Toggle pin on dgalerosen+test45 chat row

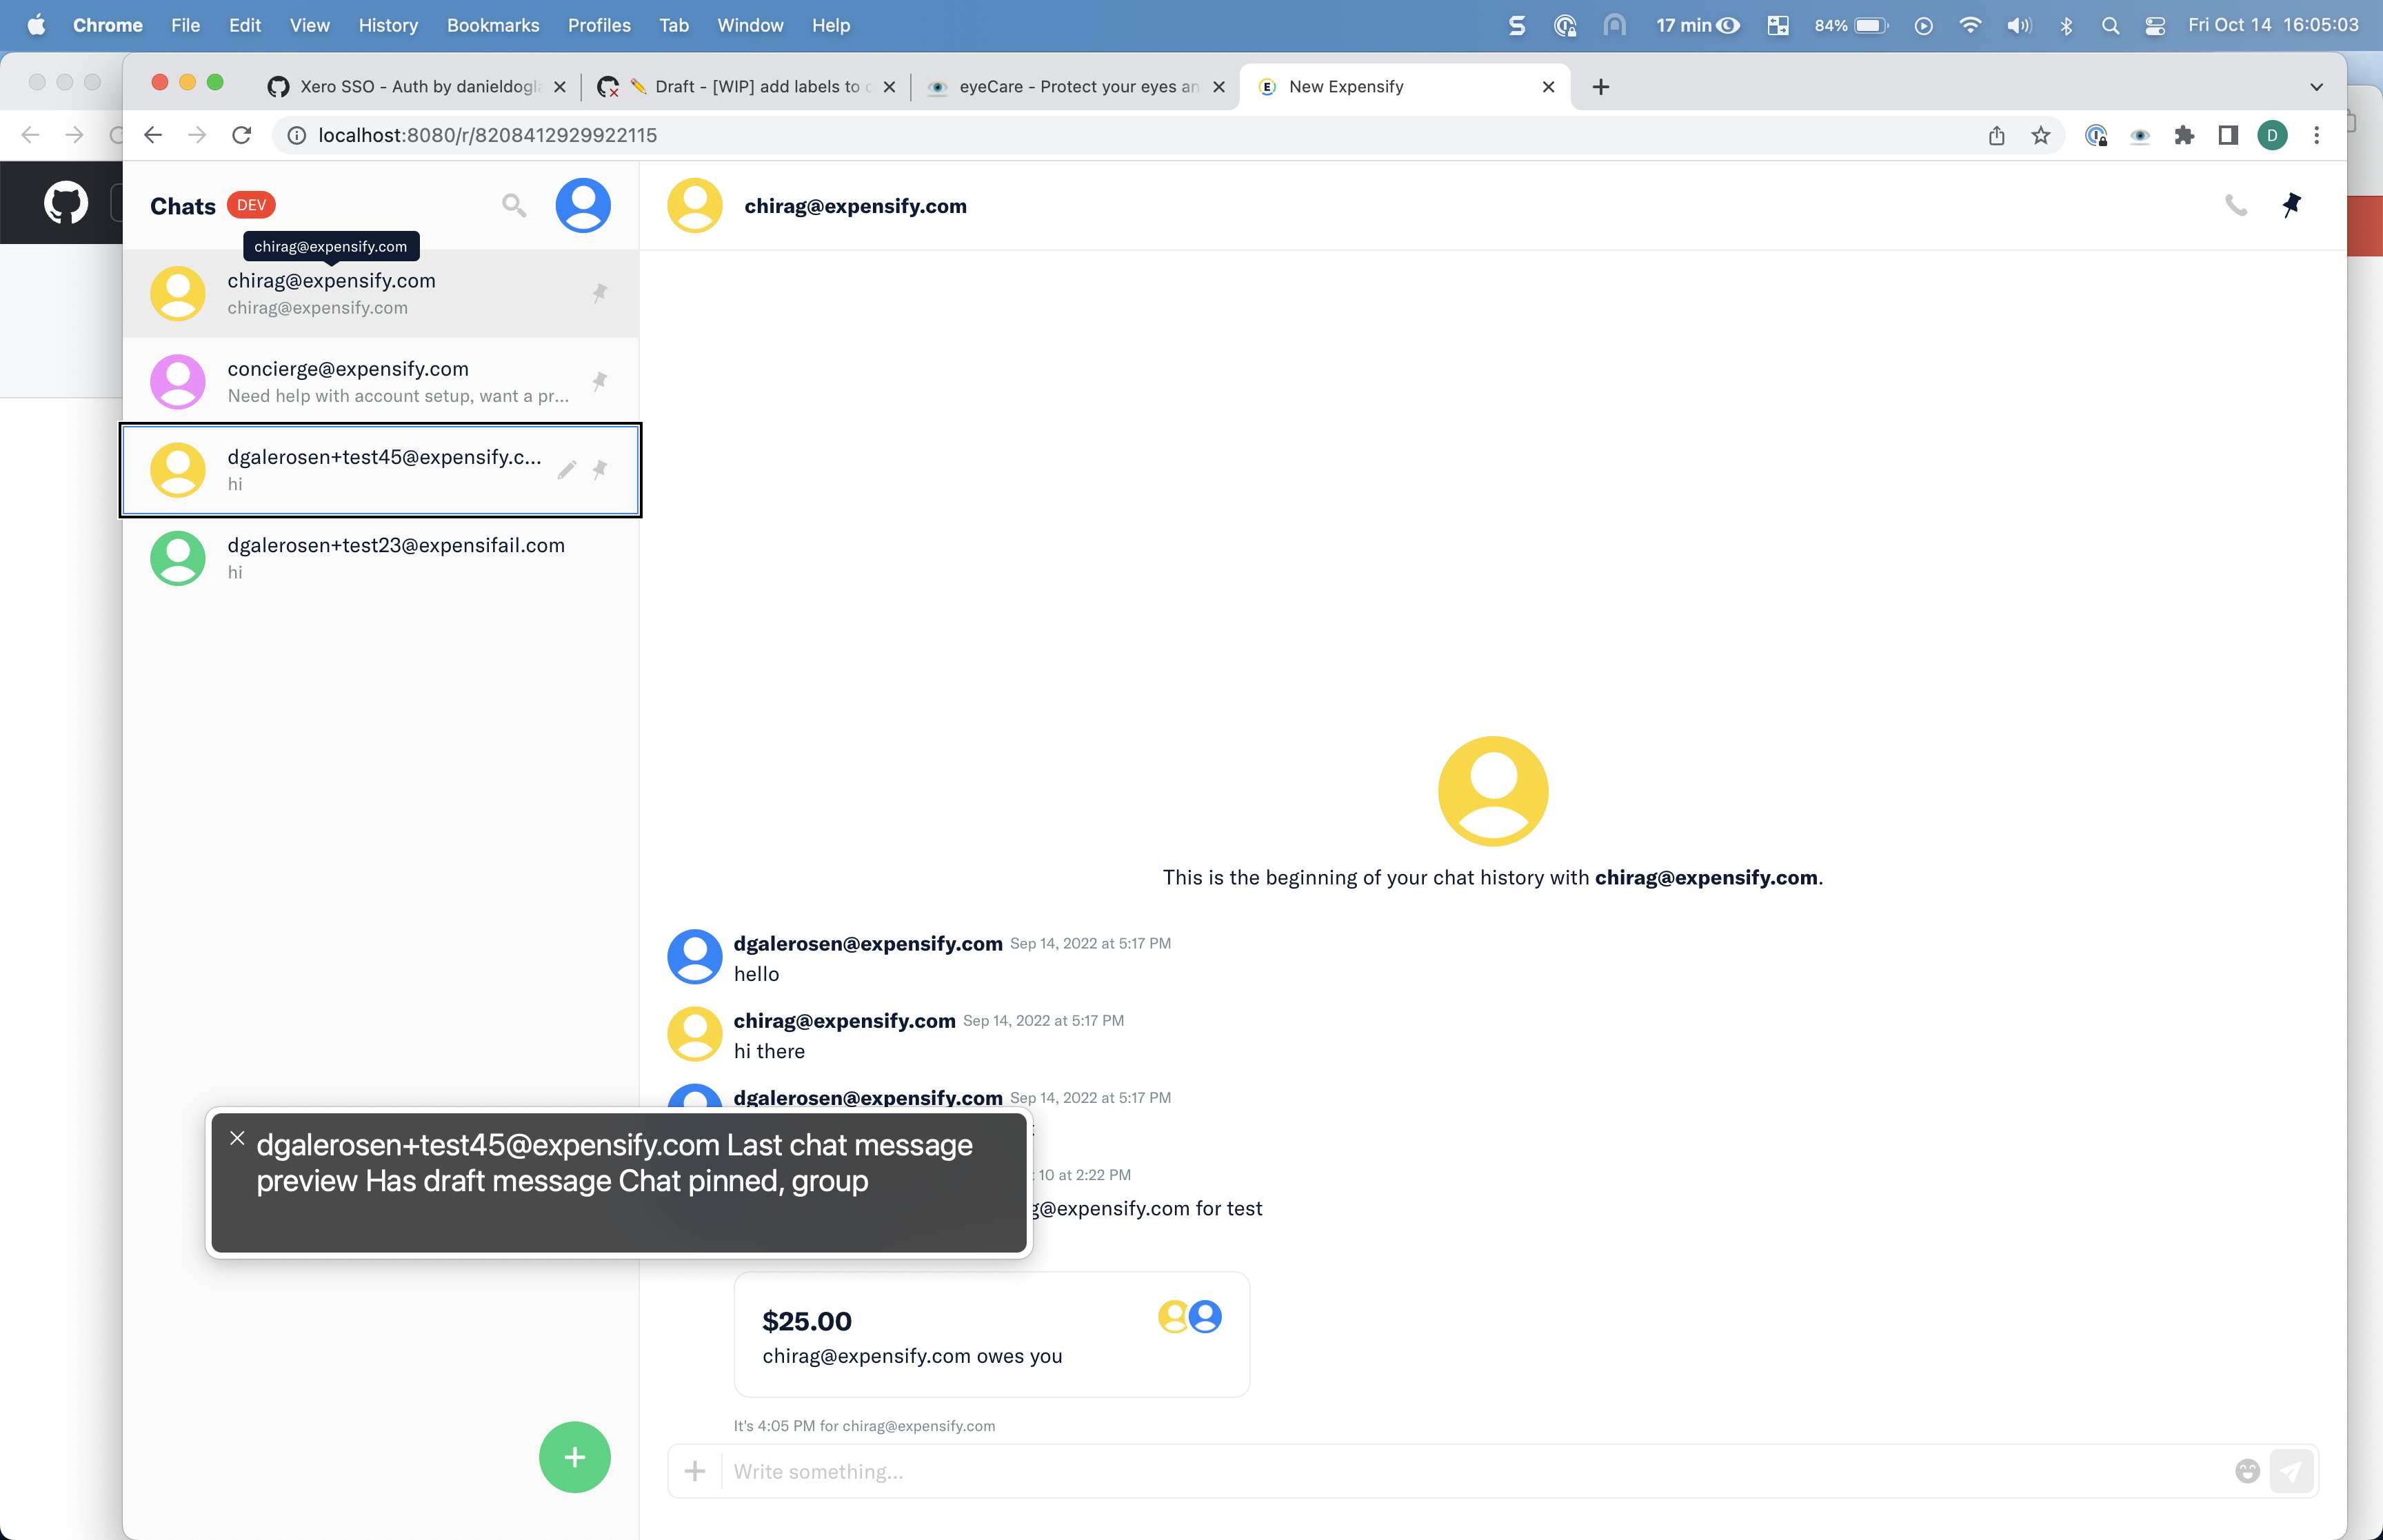pos(599,469)
